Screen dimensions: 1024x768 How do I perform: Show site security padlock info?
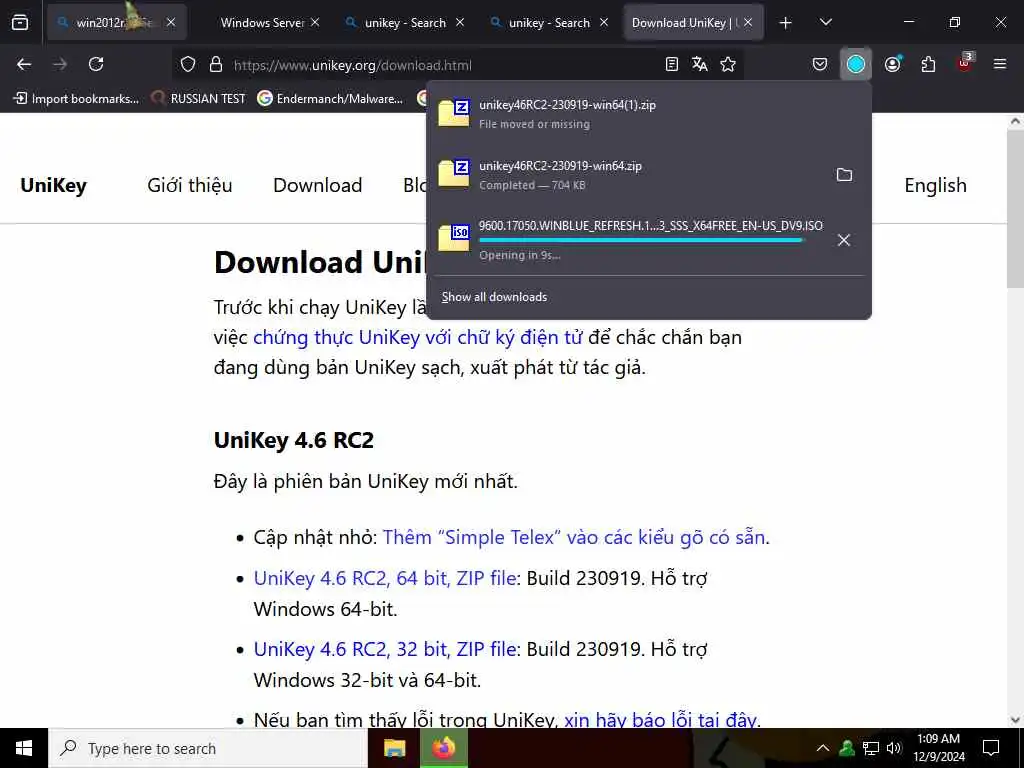coord(216,64)
